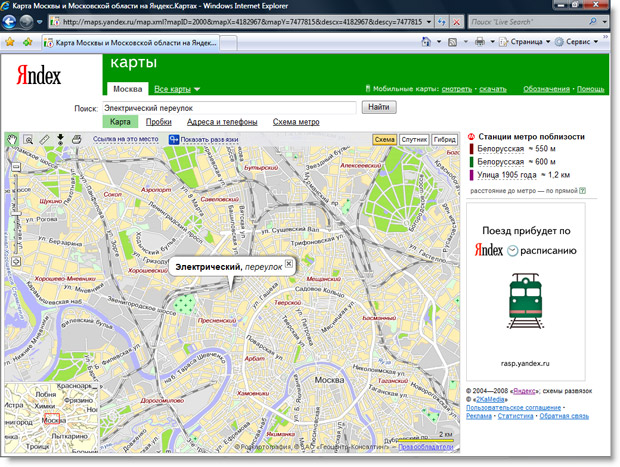Viewport: 620px width, 467px height.
Task: Click the Live Search magnifier icon
Action: 592,21
